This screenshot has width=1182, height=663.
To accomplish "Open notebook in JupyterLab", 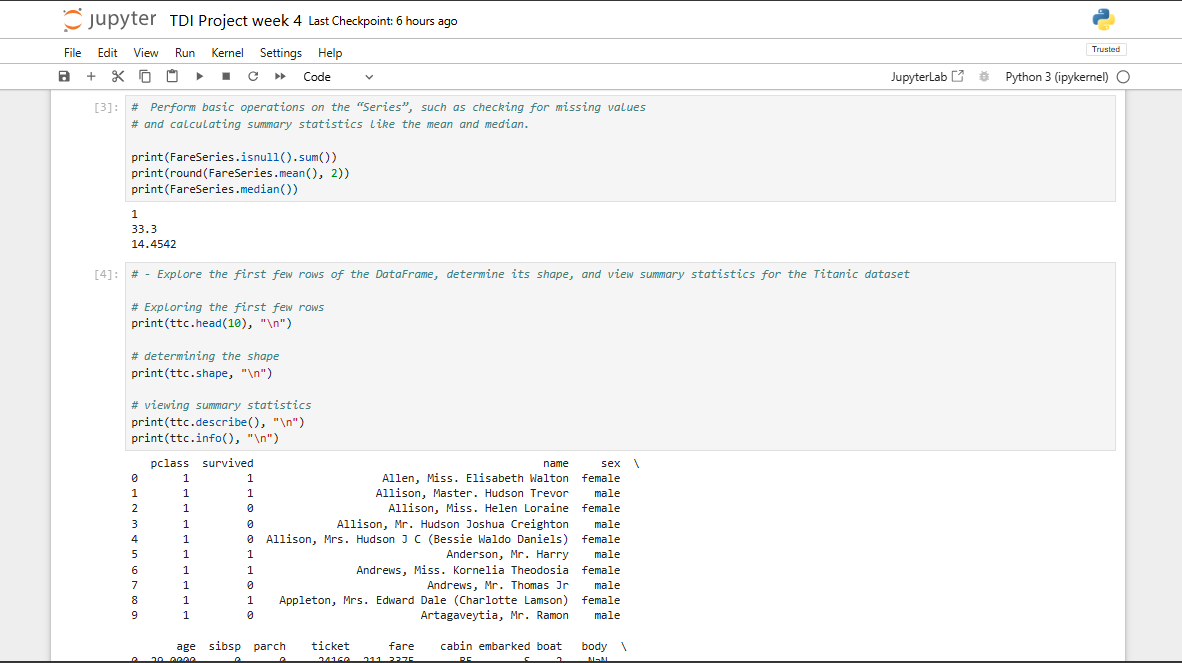I will 927,77.
